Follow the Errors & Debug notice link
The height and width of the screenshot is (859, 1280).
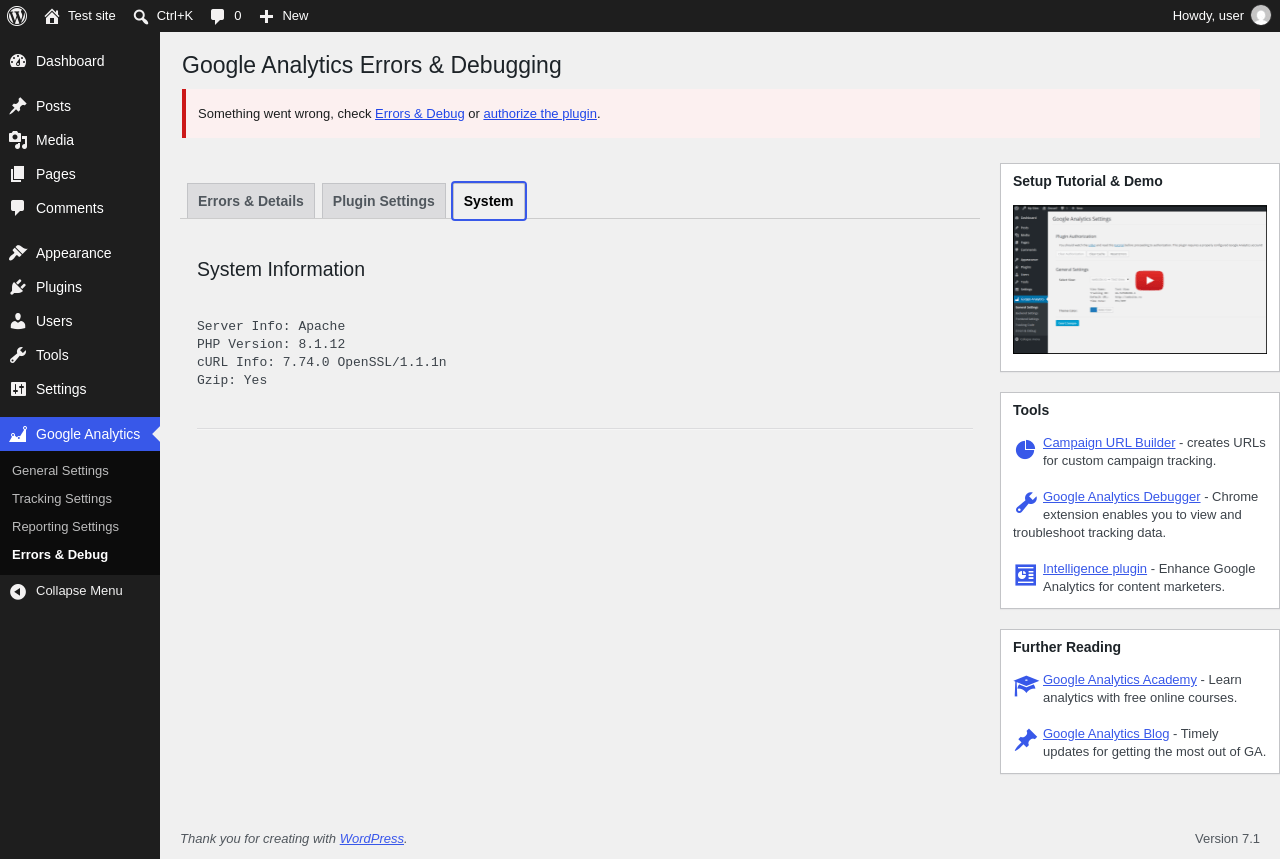pos(420,113)
